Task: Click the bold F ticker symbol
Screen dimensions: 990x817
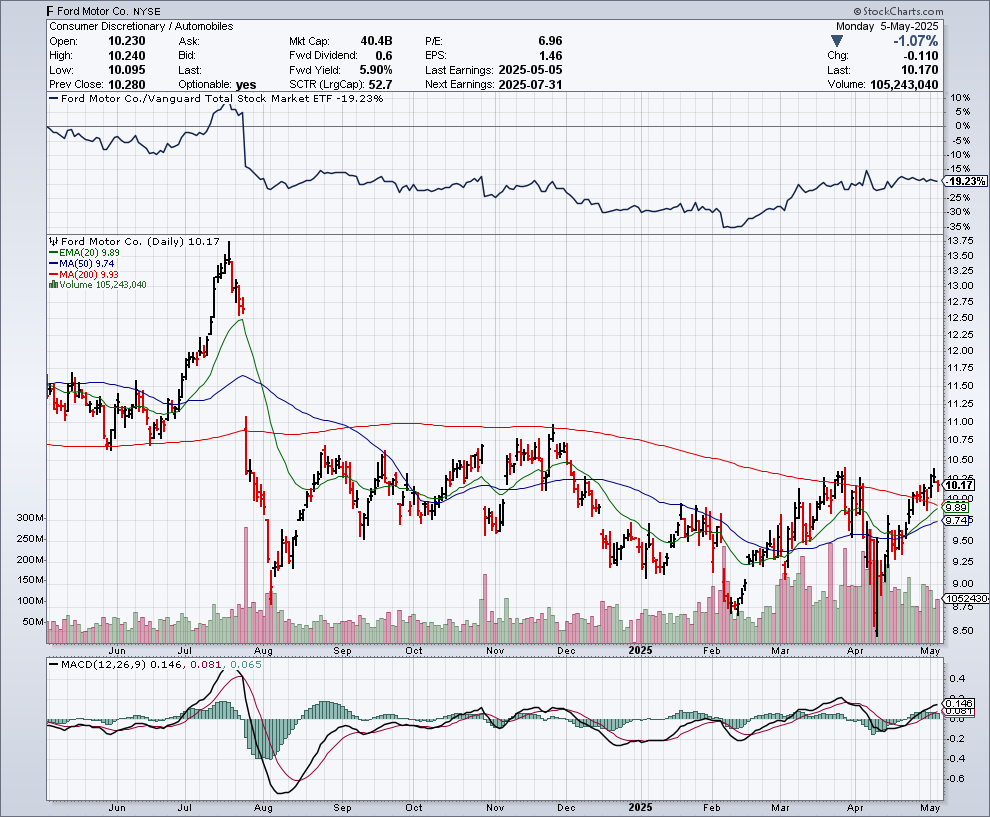Action: pos(50,11)
